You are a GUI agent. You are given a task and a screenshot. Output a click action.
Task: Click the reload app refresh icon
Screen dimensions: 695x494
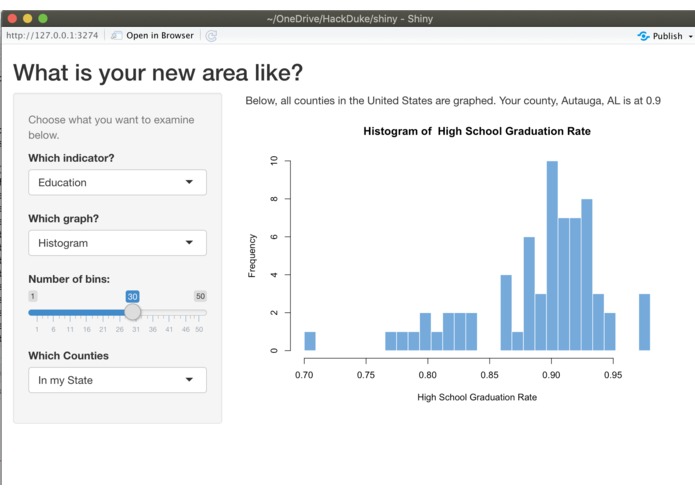tap(211, 36)
